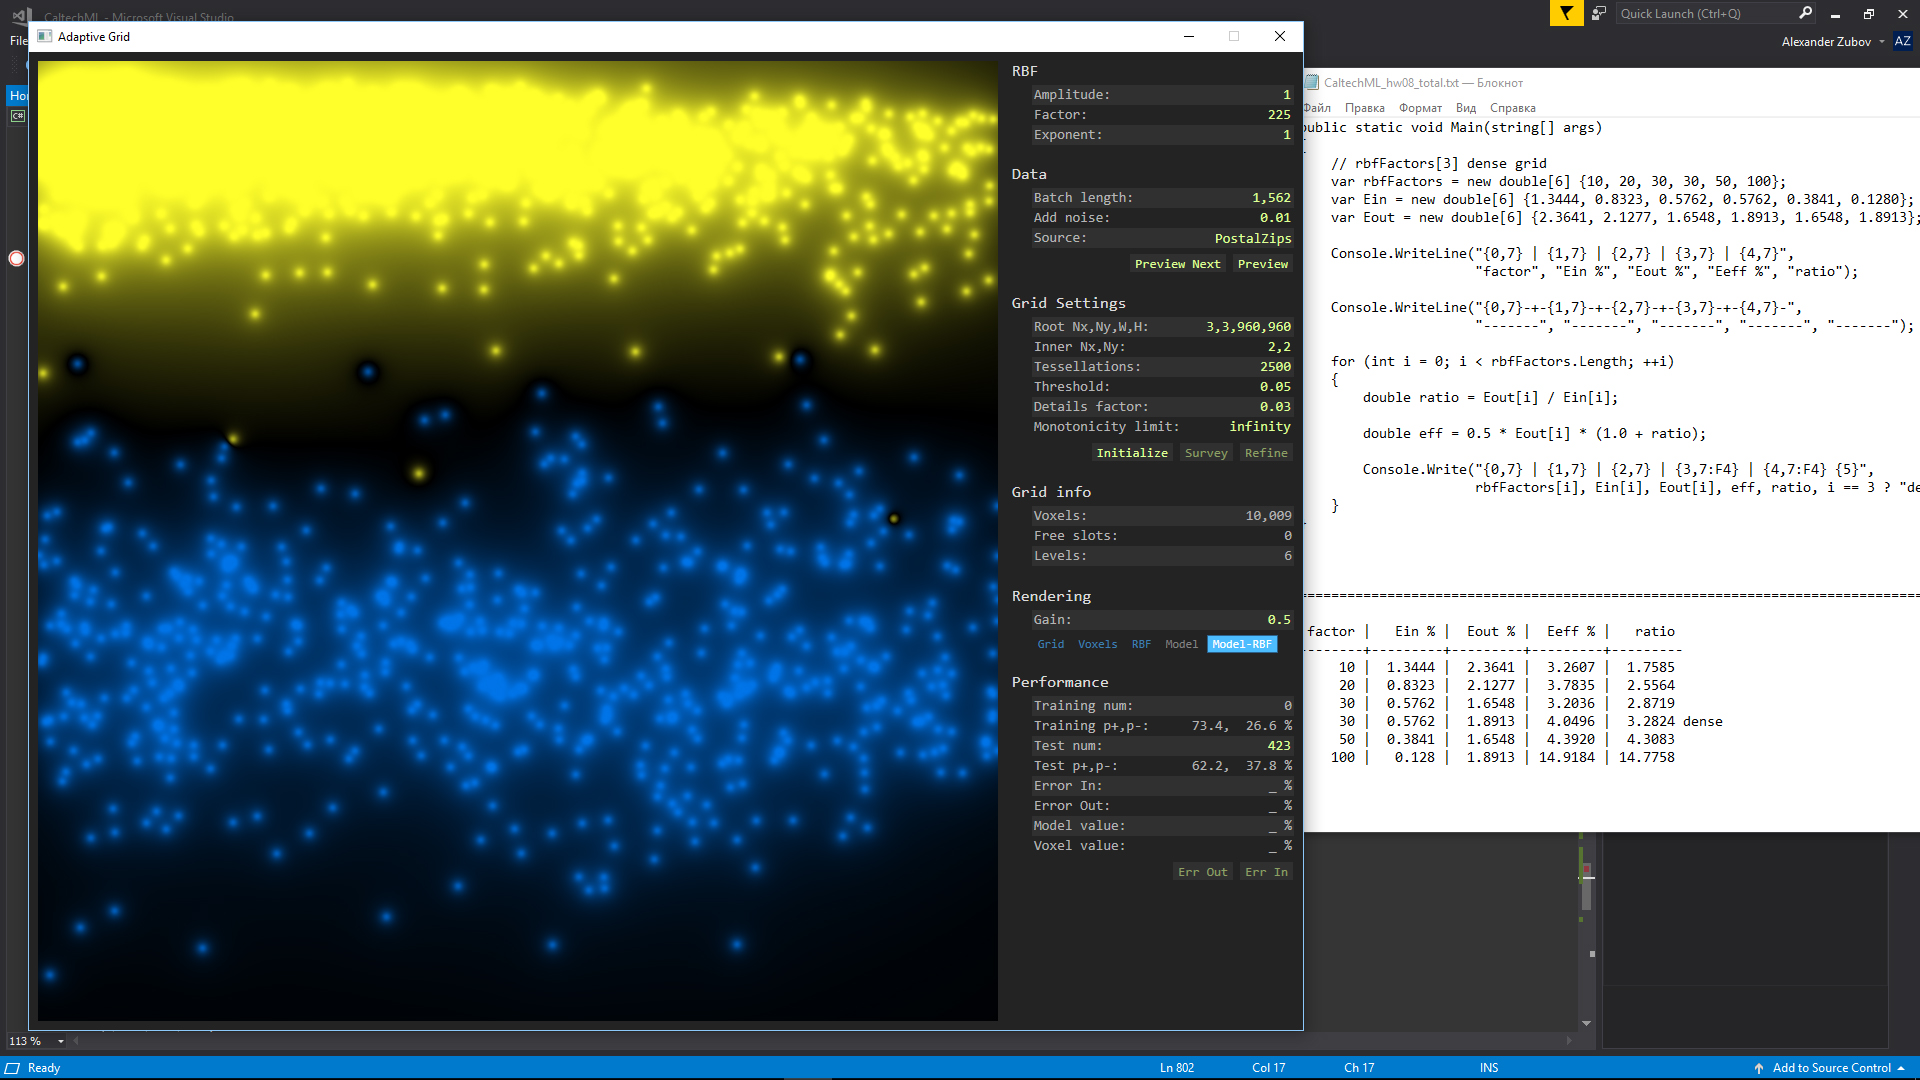Click the red breakpoint marker
This screenshot has width=1920, height=1080.
point(16,258)
